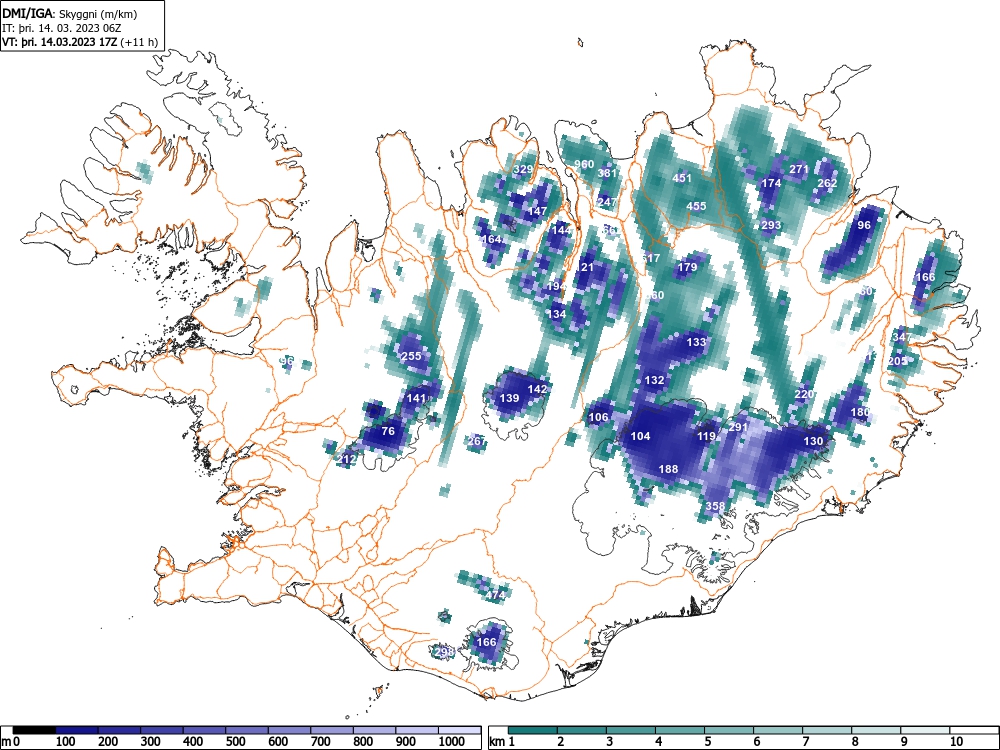
Task: Click the km unit label on the legend
Action: coord(497,742)
